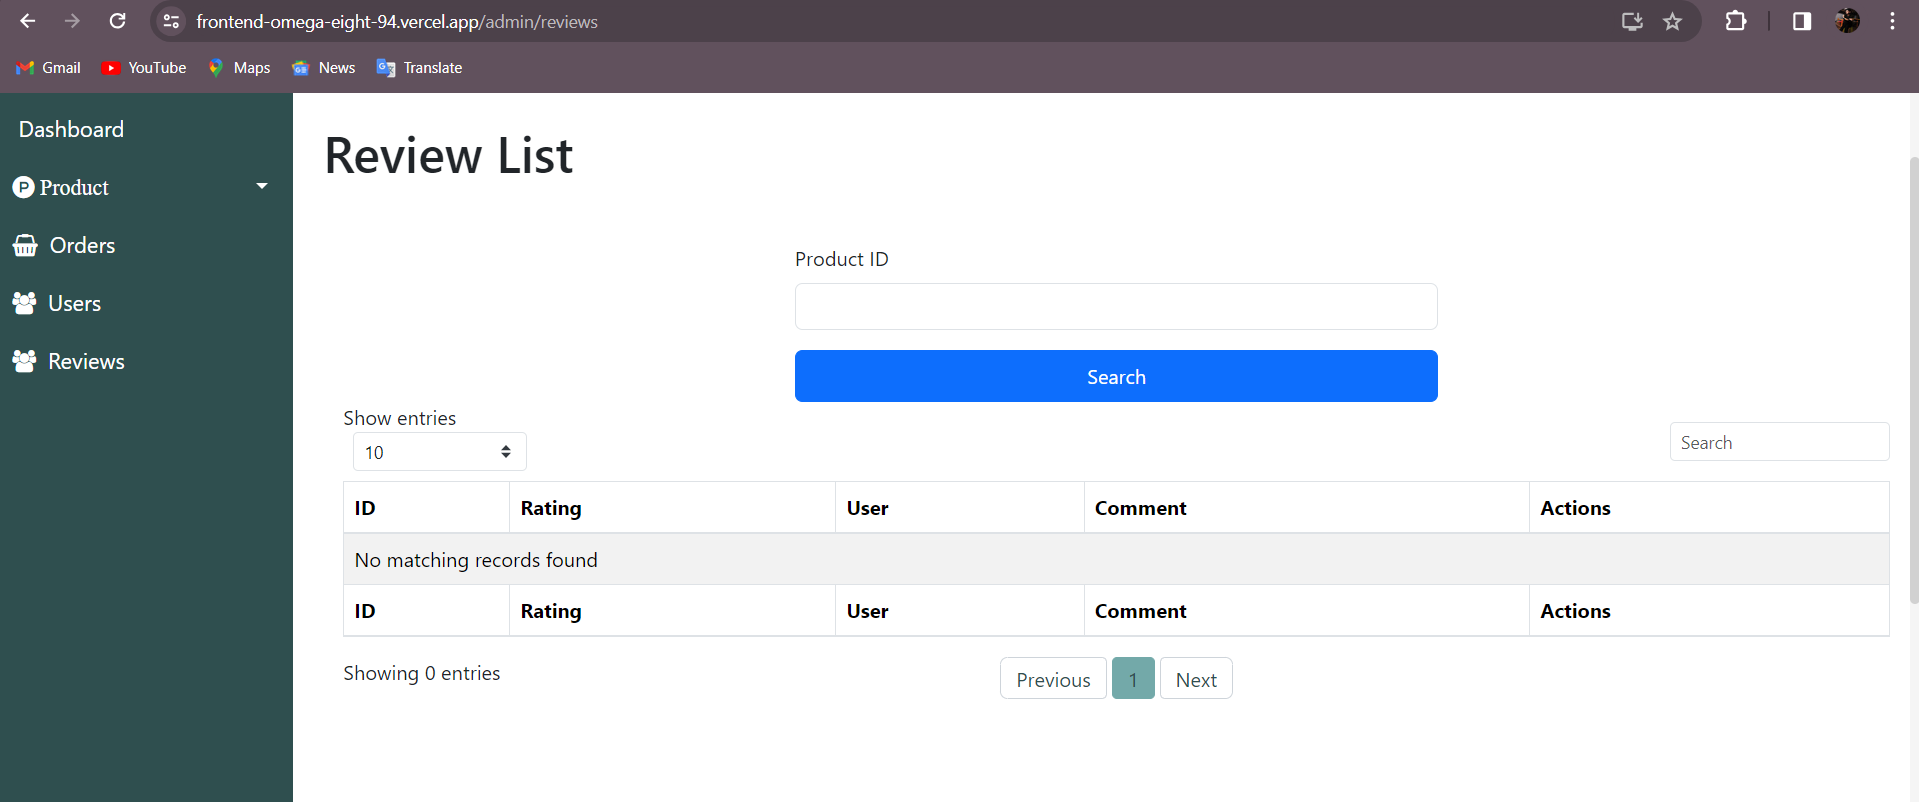The image size is (1919, 802).
Task: Click the Product circle P icon
Action: tap(23, 187)
